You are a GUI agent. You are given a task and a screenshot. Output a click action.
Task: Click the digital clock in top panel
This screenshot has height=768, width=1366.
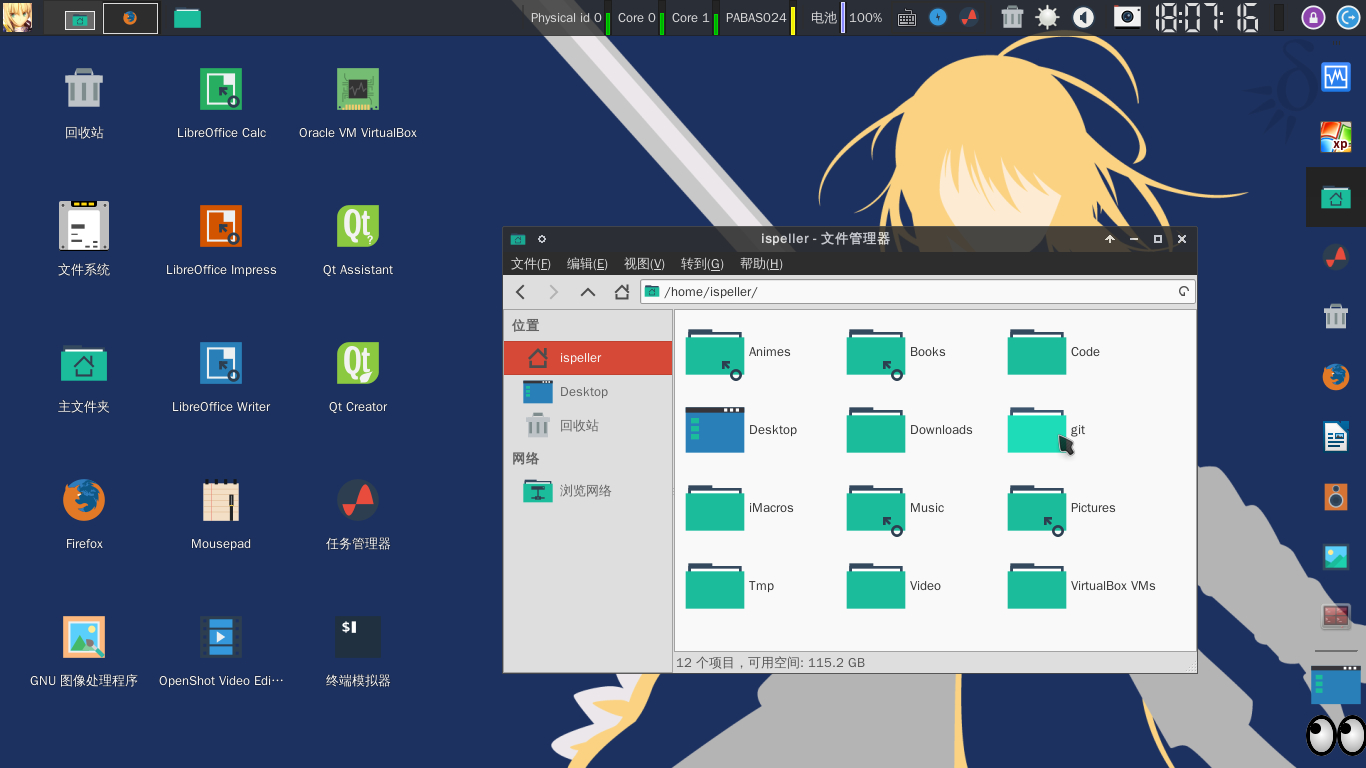pos(1207,17)
